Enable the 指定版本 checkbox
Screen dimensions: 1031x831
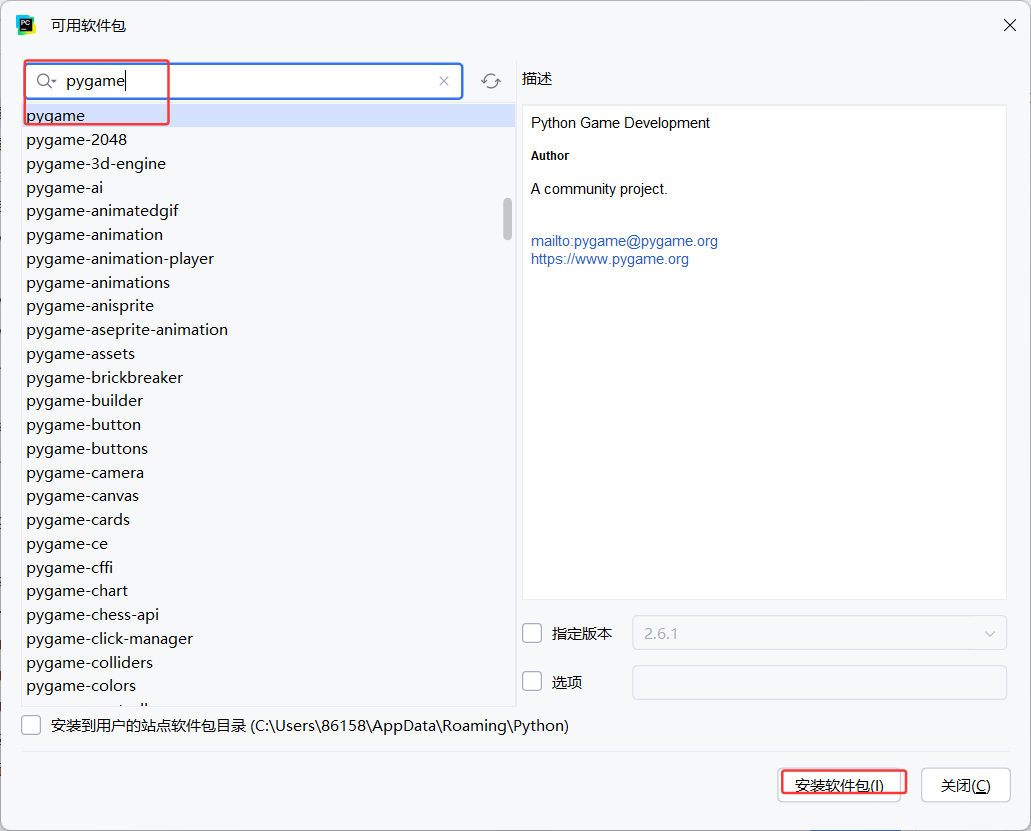(532, 633)
